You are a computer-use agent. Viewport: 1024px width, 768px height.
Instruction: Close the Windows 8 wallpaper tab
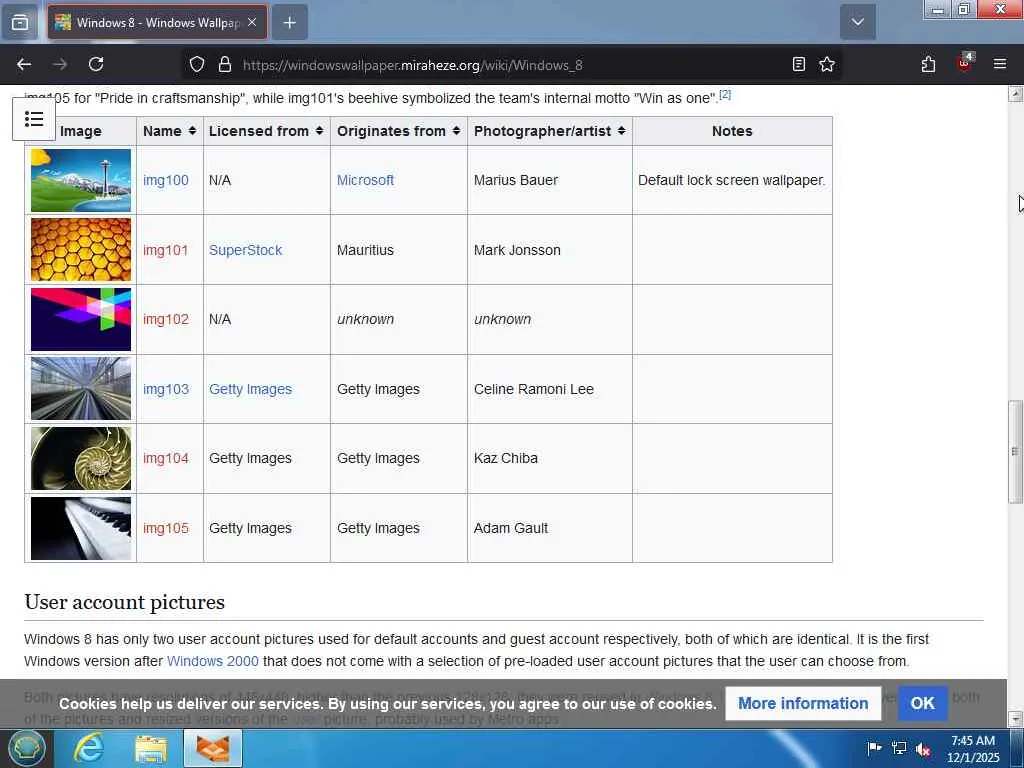(252, 22)
